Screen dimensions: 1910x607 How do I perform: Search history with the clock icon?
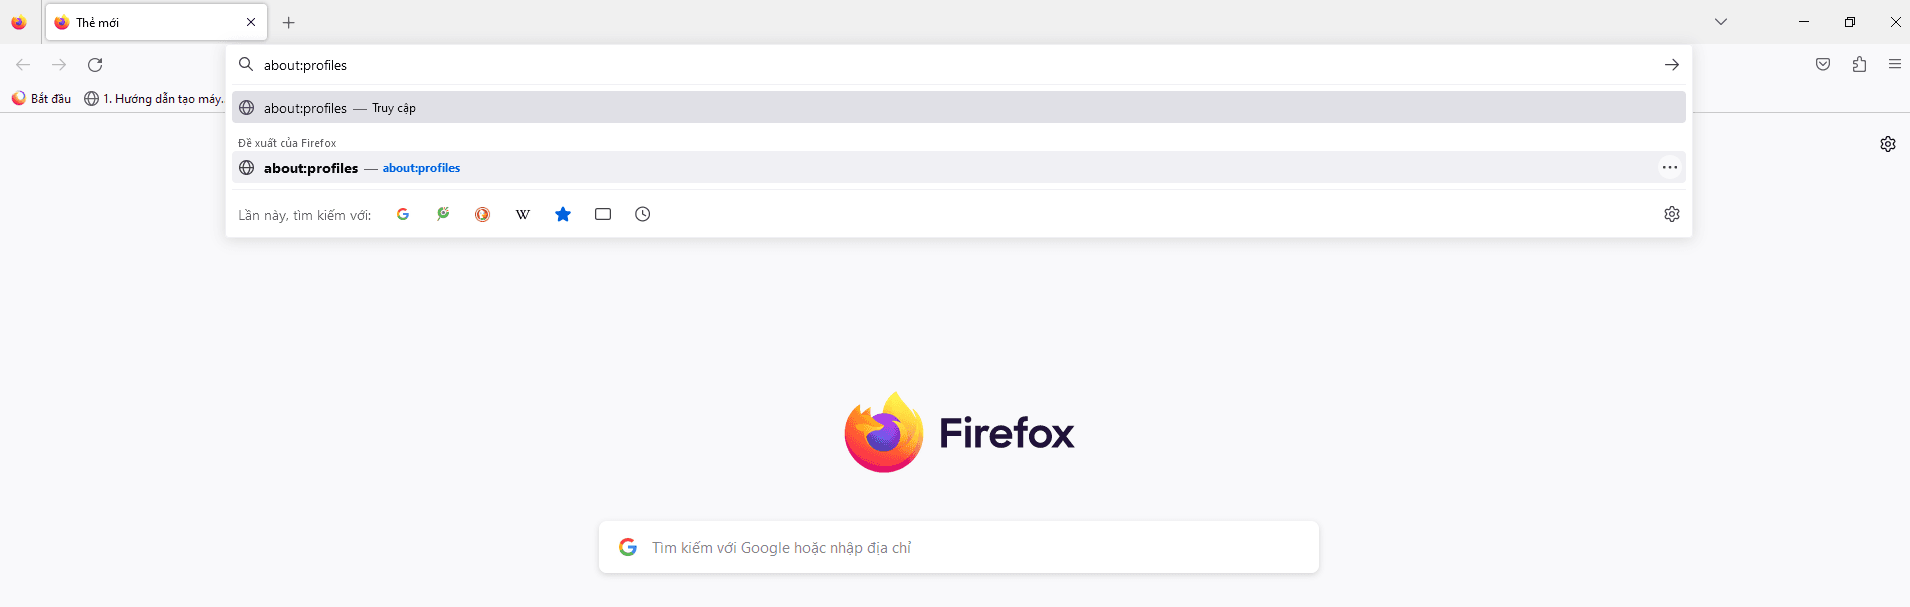click(643, 214)
